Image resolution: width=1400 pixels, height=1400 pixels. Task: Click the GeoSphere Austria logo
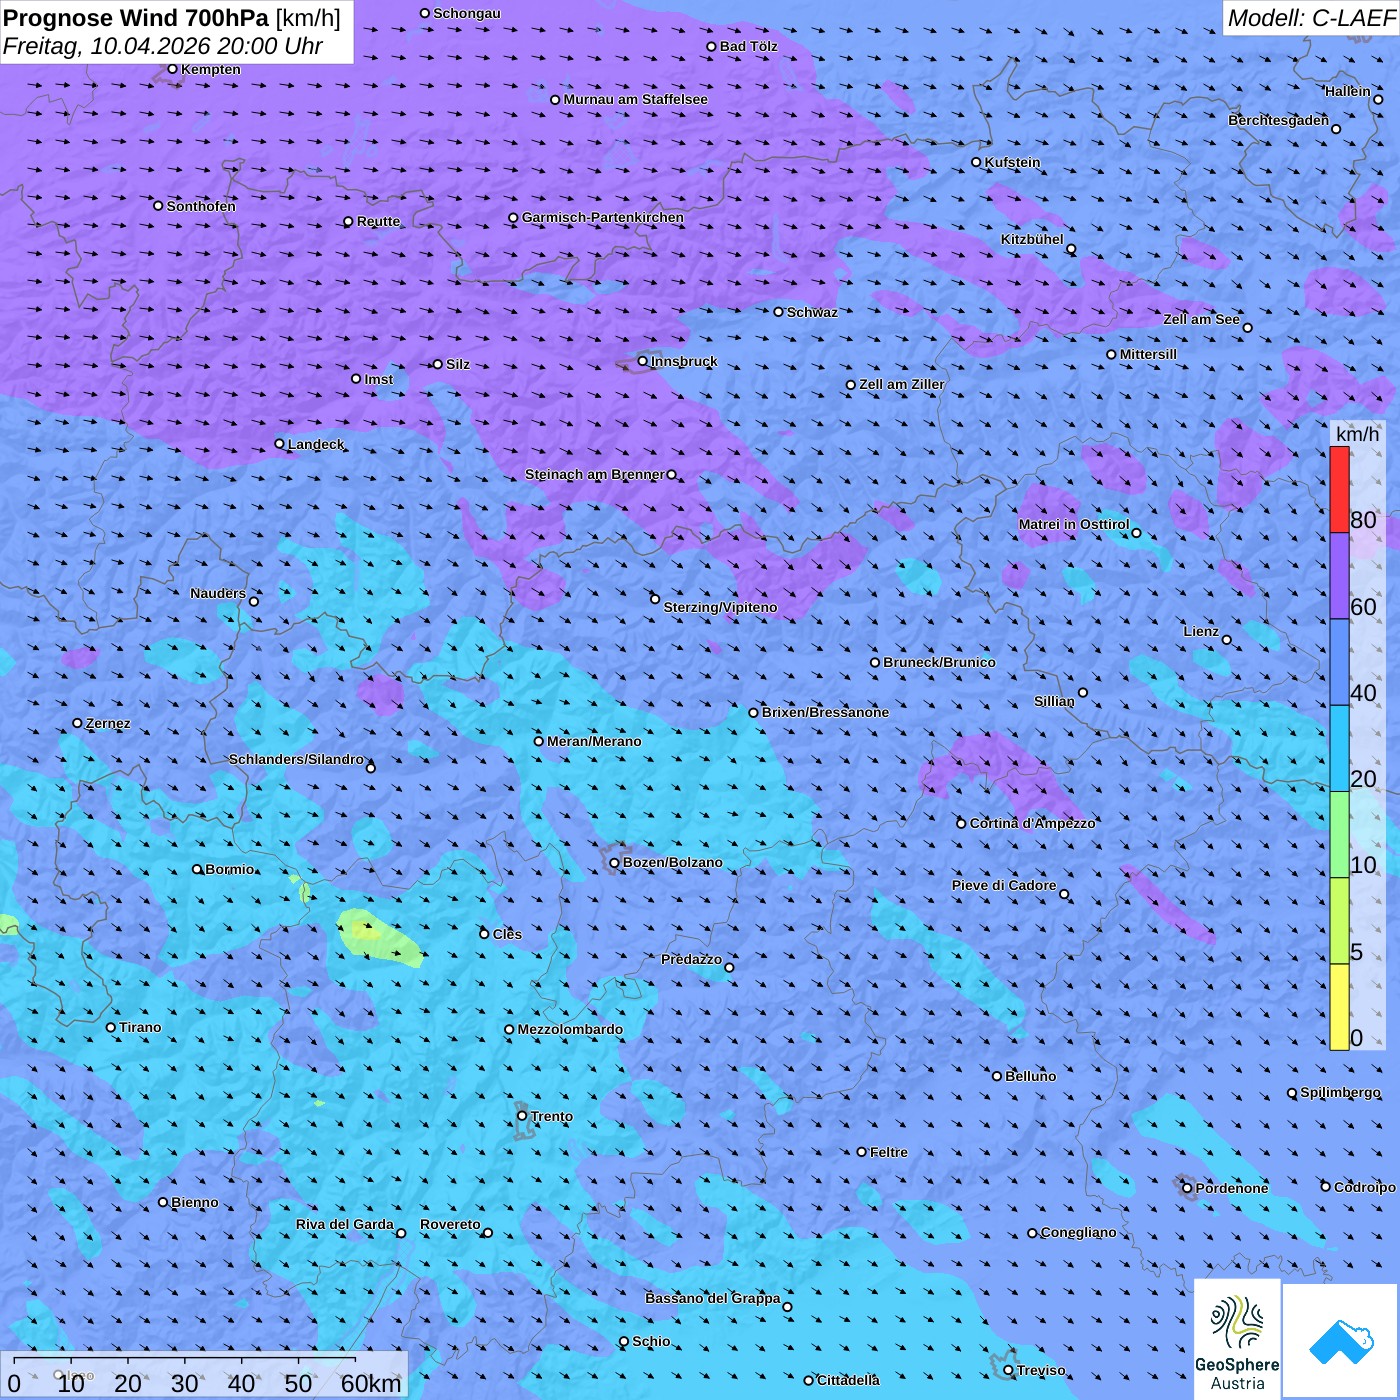[1237, 1338]
